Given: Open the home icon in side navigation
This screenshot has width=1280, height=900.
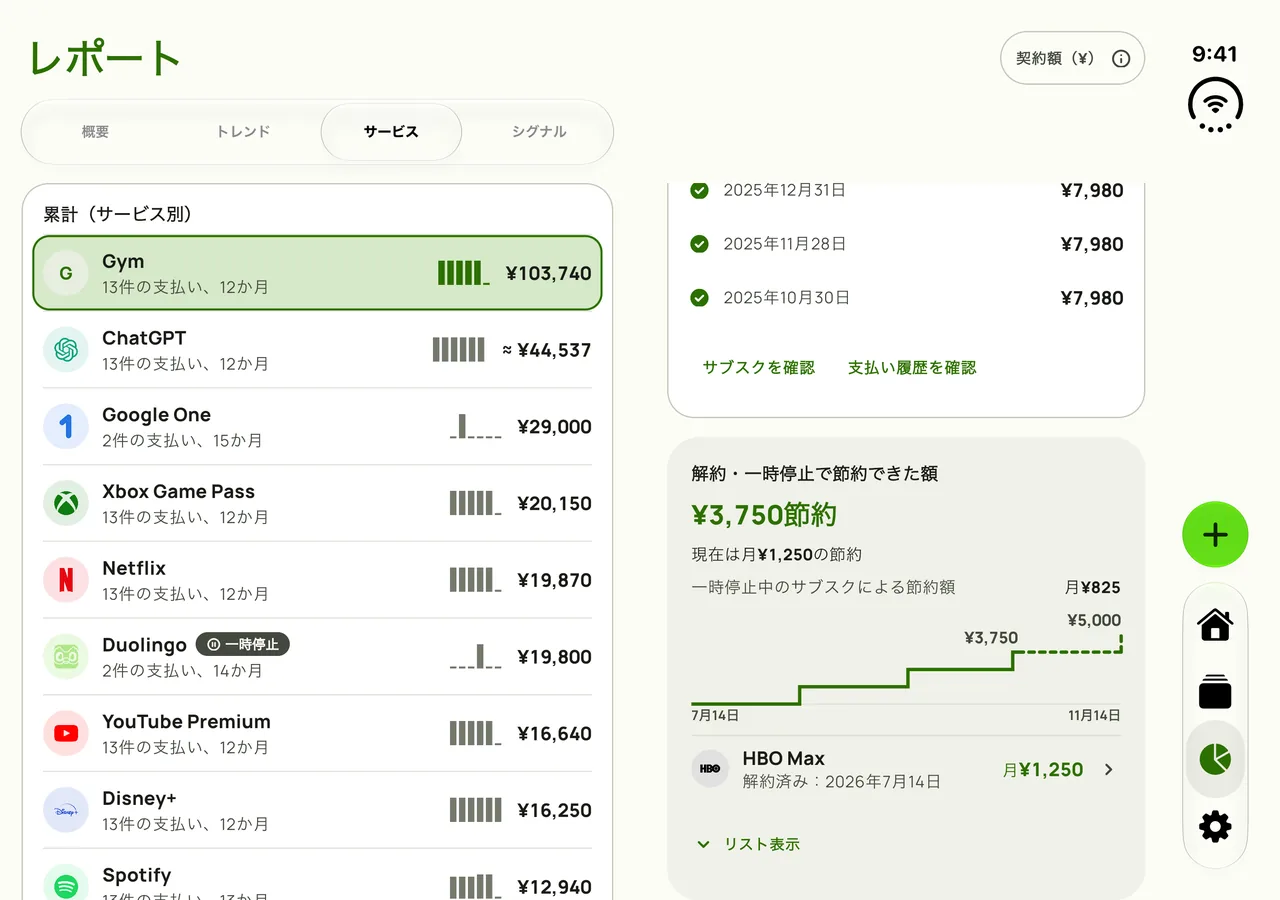Looking at the screenshot, I should 1215,625.
